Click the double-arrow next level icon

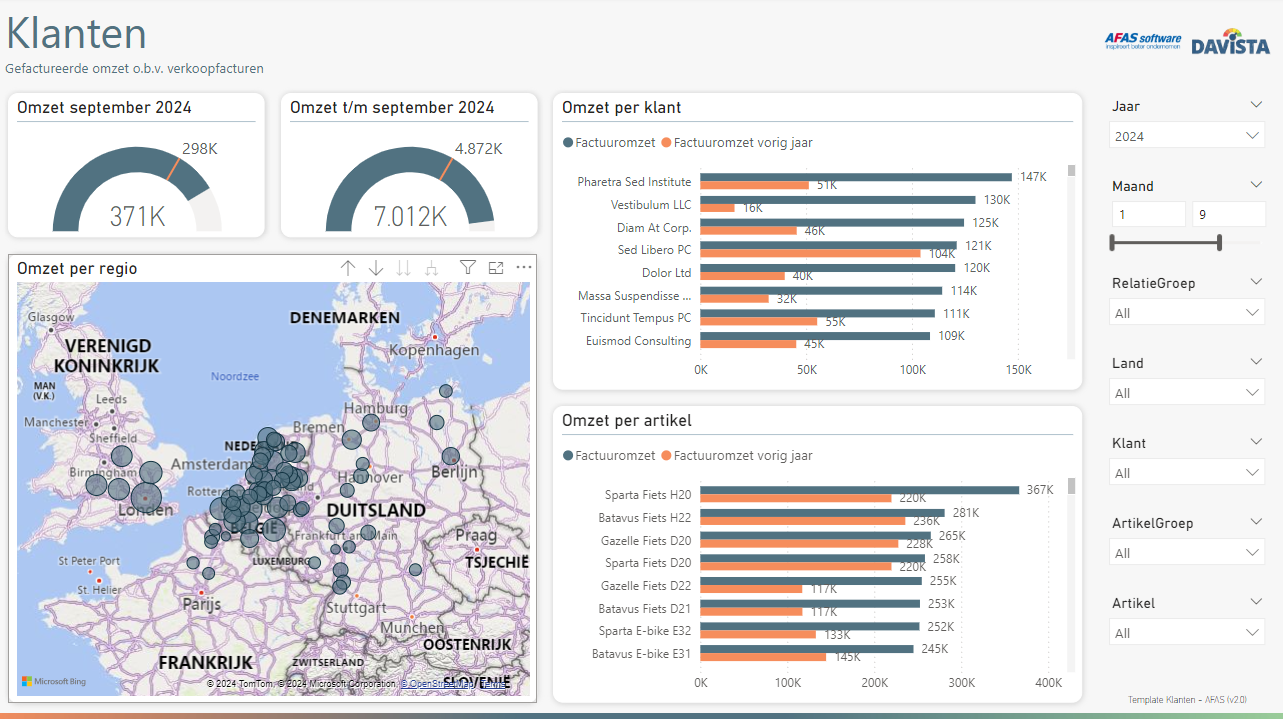pyautogui.click(x=404, y=268)
